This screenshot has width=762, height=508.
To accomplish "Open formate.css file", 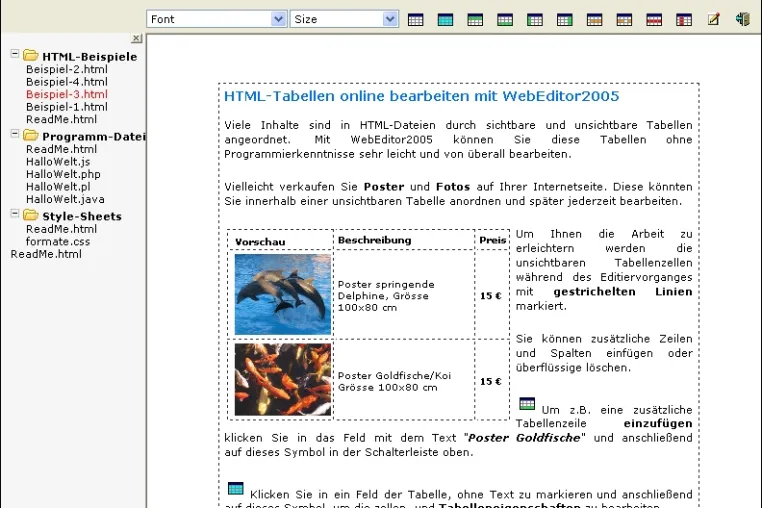I will point(58,242).
